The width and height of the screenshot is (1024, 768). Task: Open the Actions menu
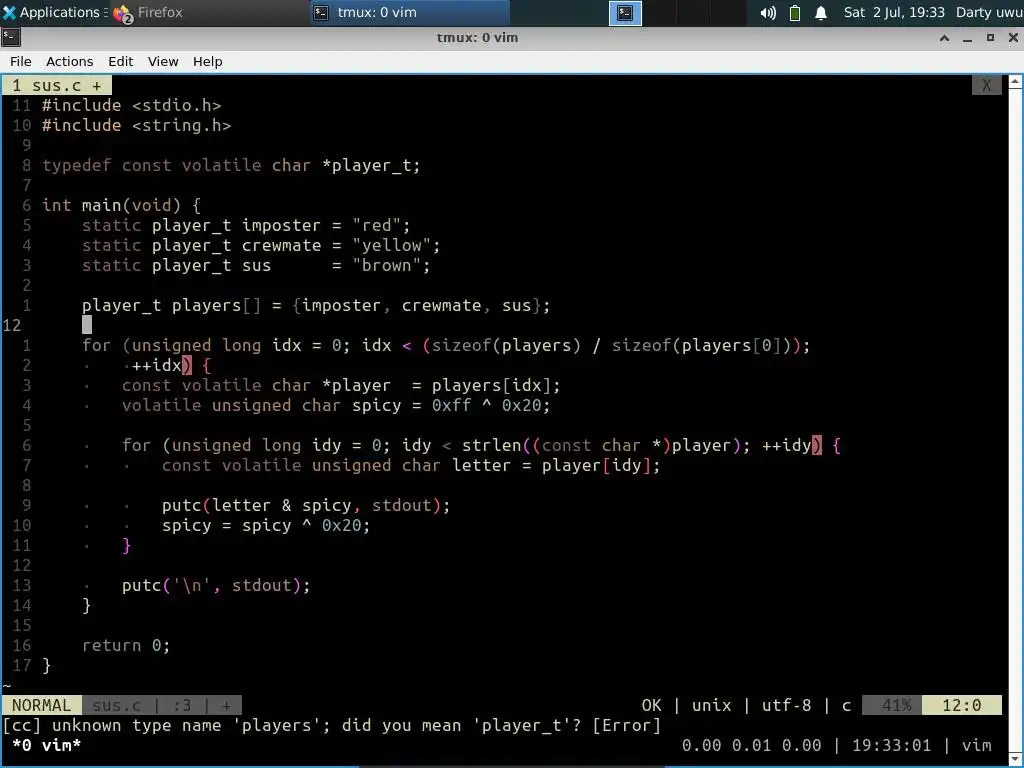(x=69, y=61)
